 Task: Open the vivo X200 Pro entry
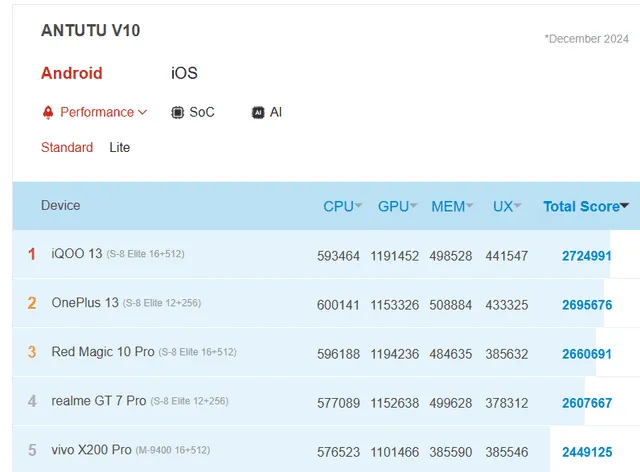pos(91,450)
